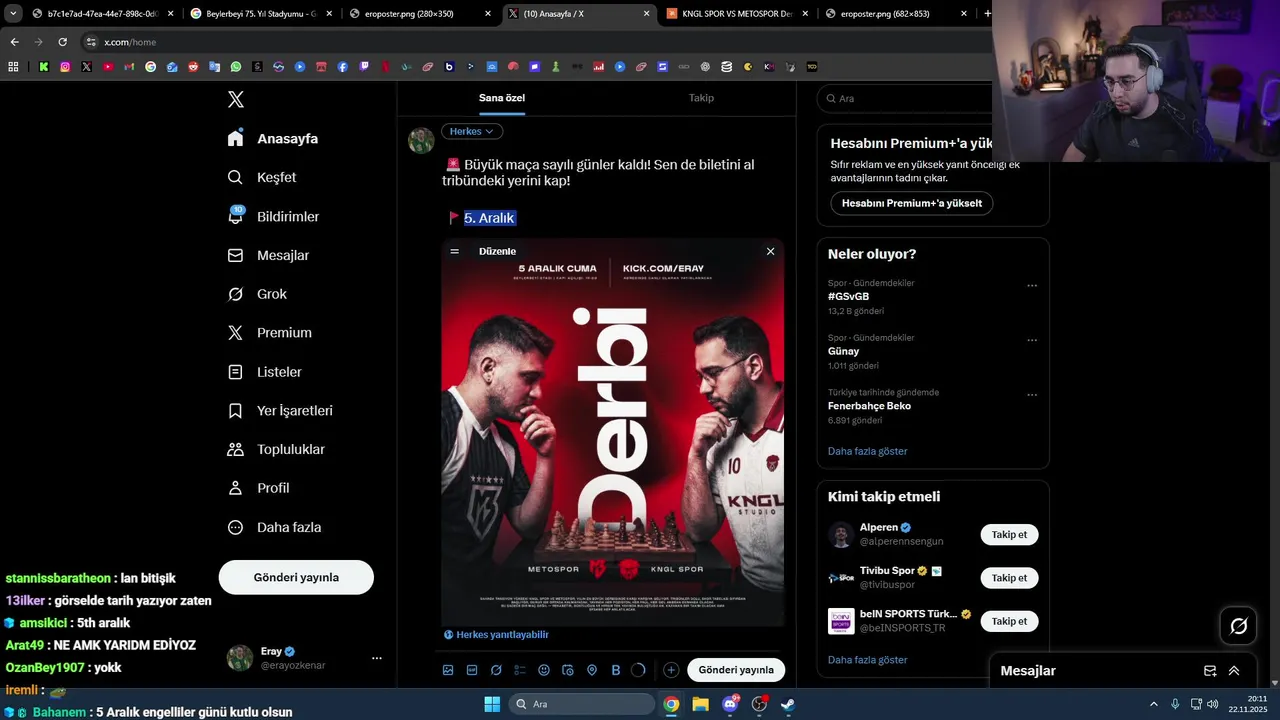Change Herkes yanıtlayabilir reply setting
Viewport: 1280px width, 720px height.
pos(496,634)
